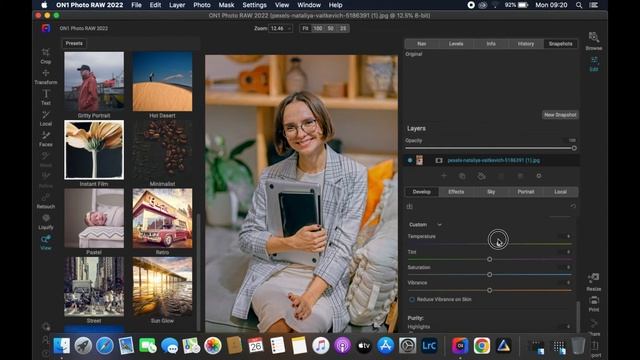
Task: Click the layer mask icon
Action: tap(439, 160)
